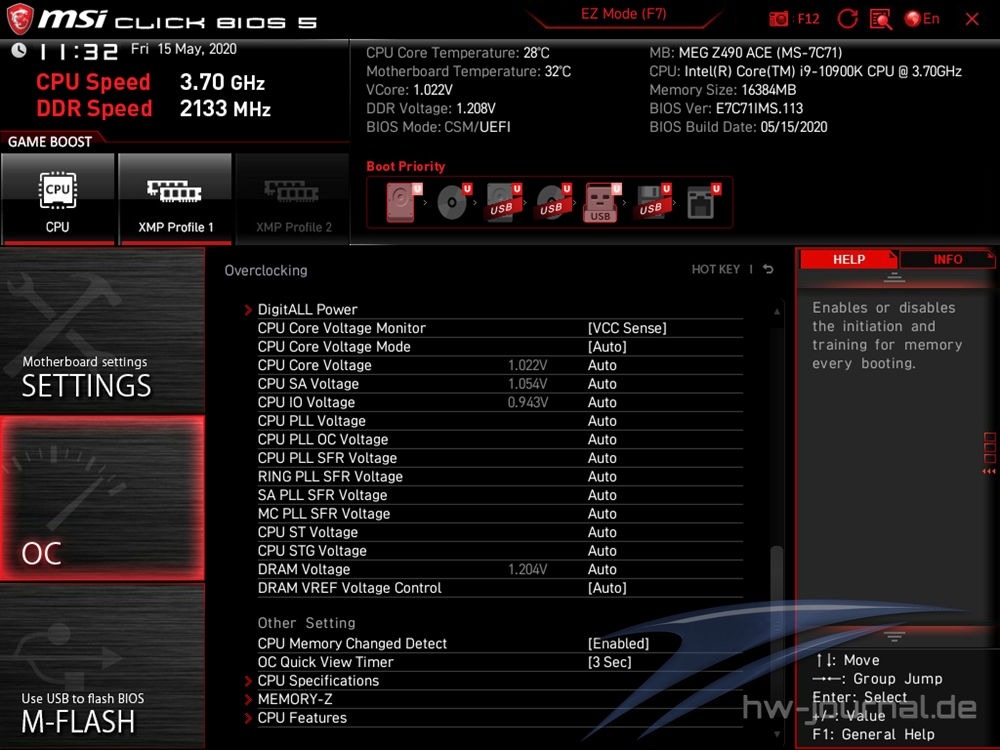Open the search magnifier icon in the top bar
1000x750 pixels.
881,19
